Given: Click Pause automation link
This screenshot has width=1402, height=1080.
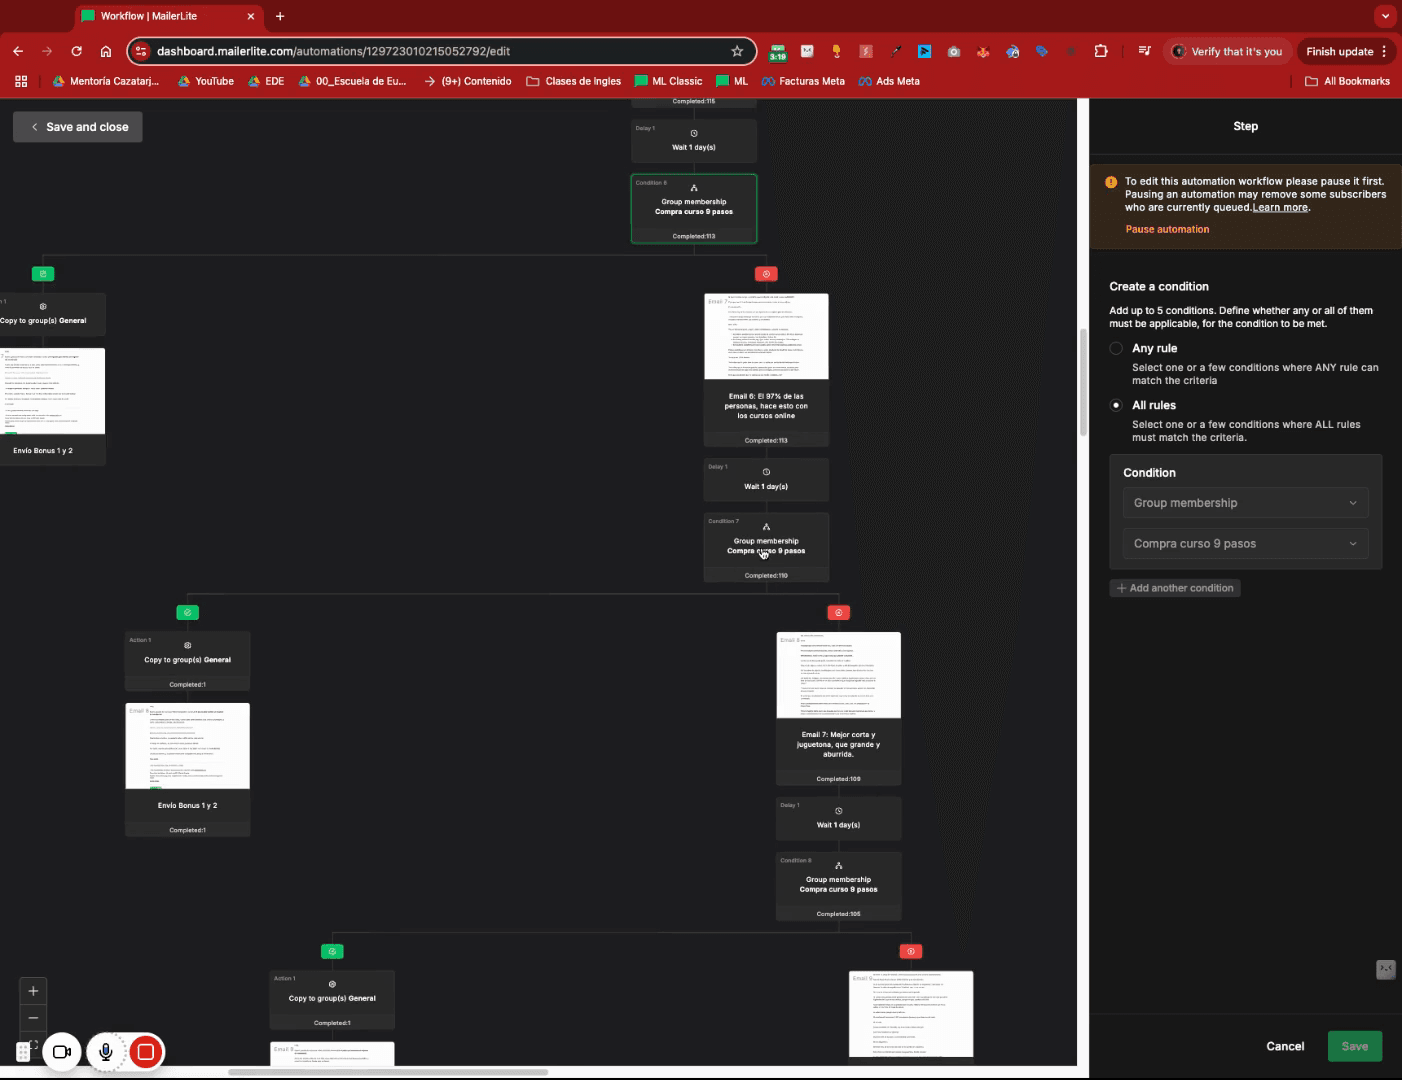Looking at the screenshot, I should pyautogui.click(x=1167, y=229).
